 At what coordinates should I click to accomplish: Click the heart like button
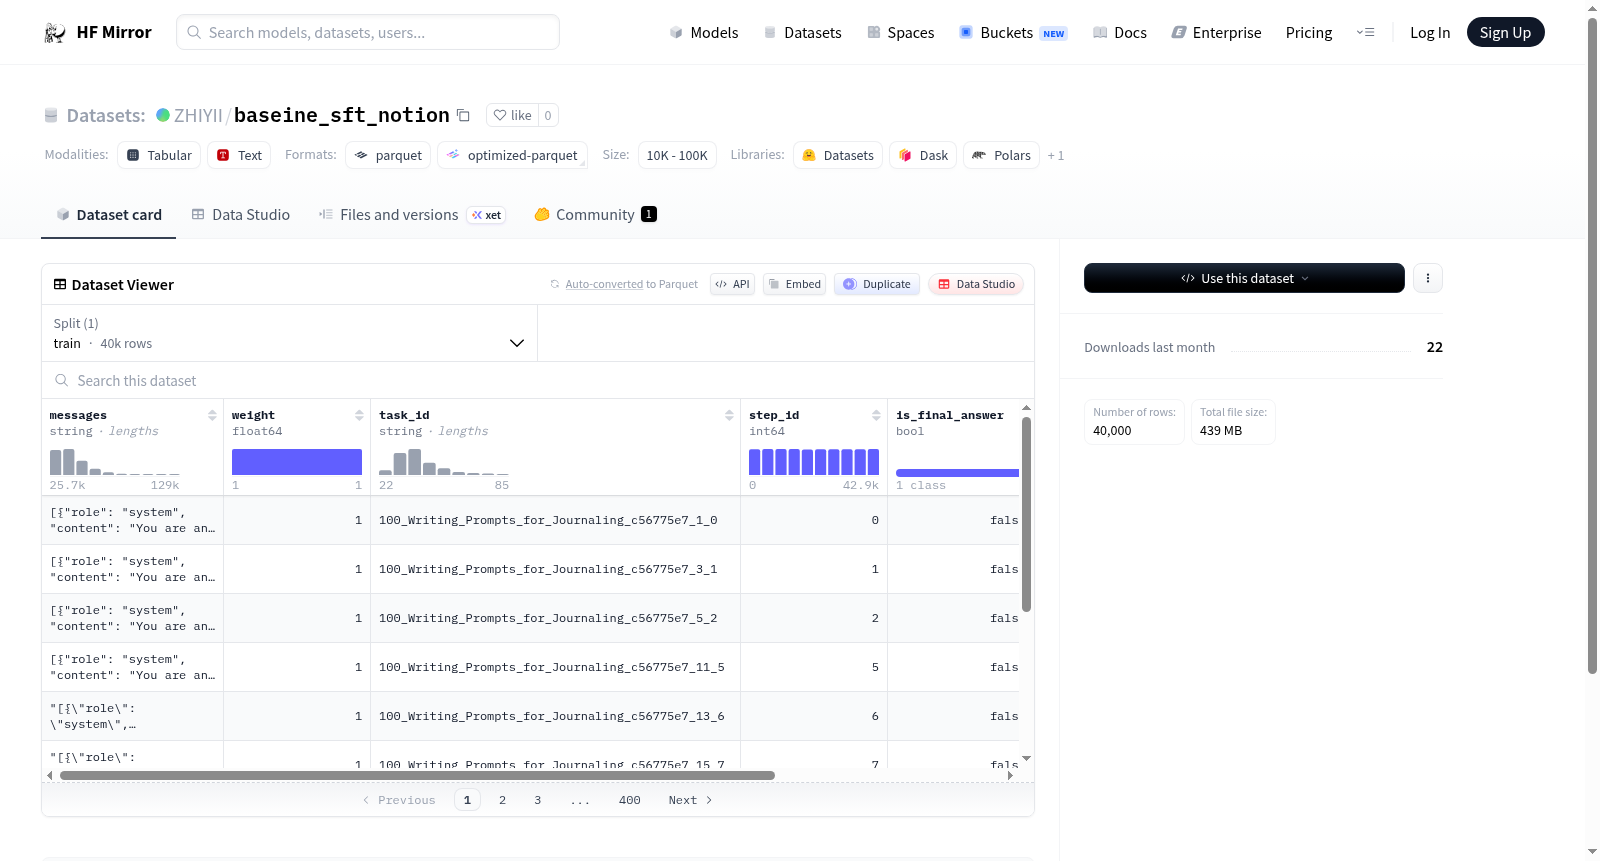(512, 115)
